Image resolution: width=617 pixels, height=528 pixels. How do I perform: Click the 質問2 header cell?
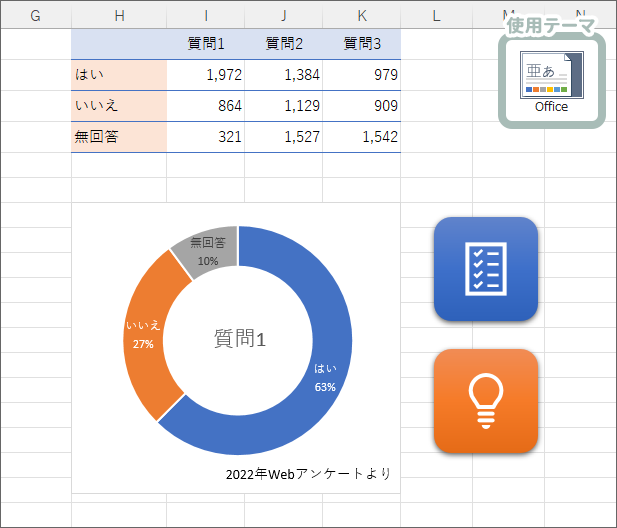pyautogui.click(x=283, y=44)
